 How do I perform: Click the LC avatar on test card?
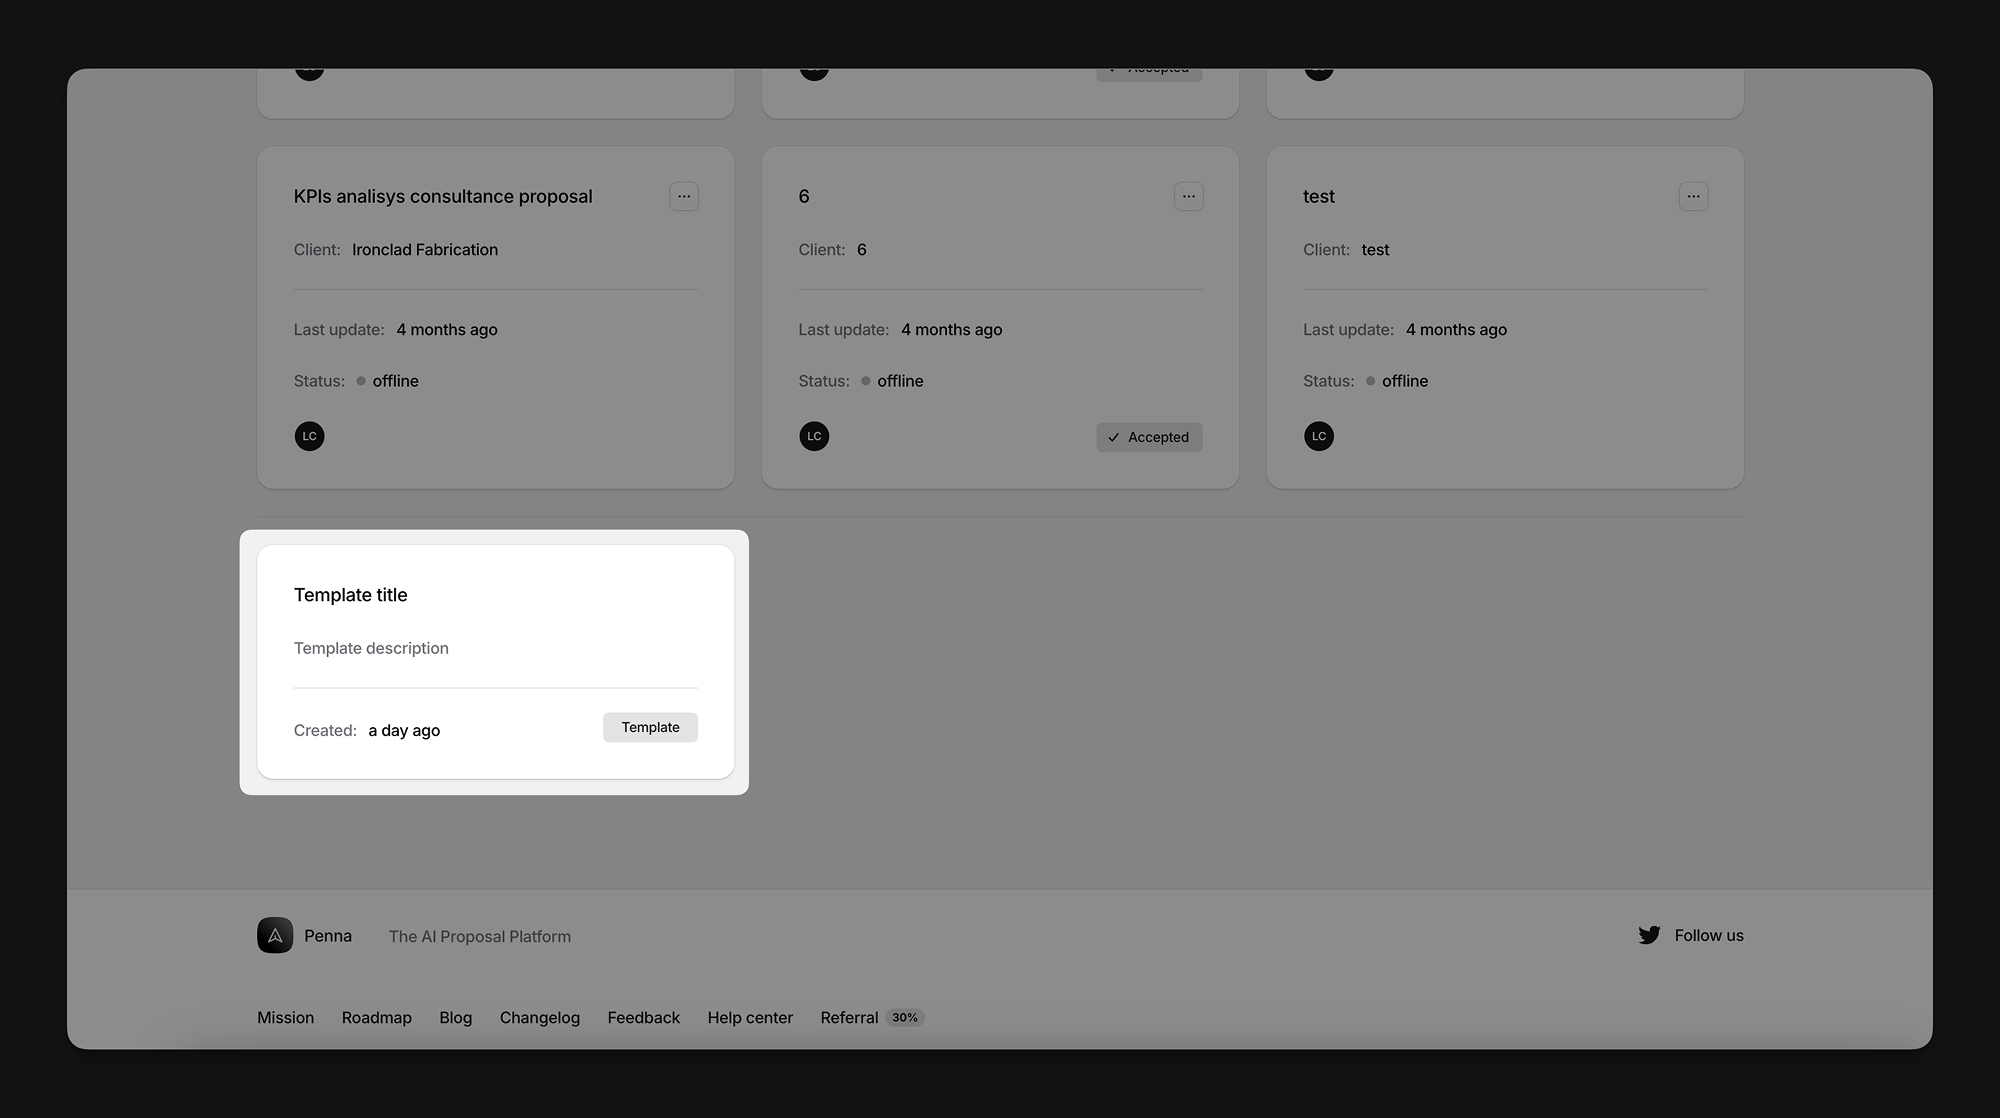[1319, 436]
